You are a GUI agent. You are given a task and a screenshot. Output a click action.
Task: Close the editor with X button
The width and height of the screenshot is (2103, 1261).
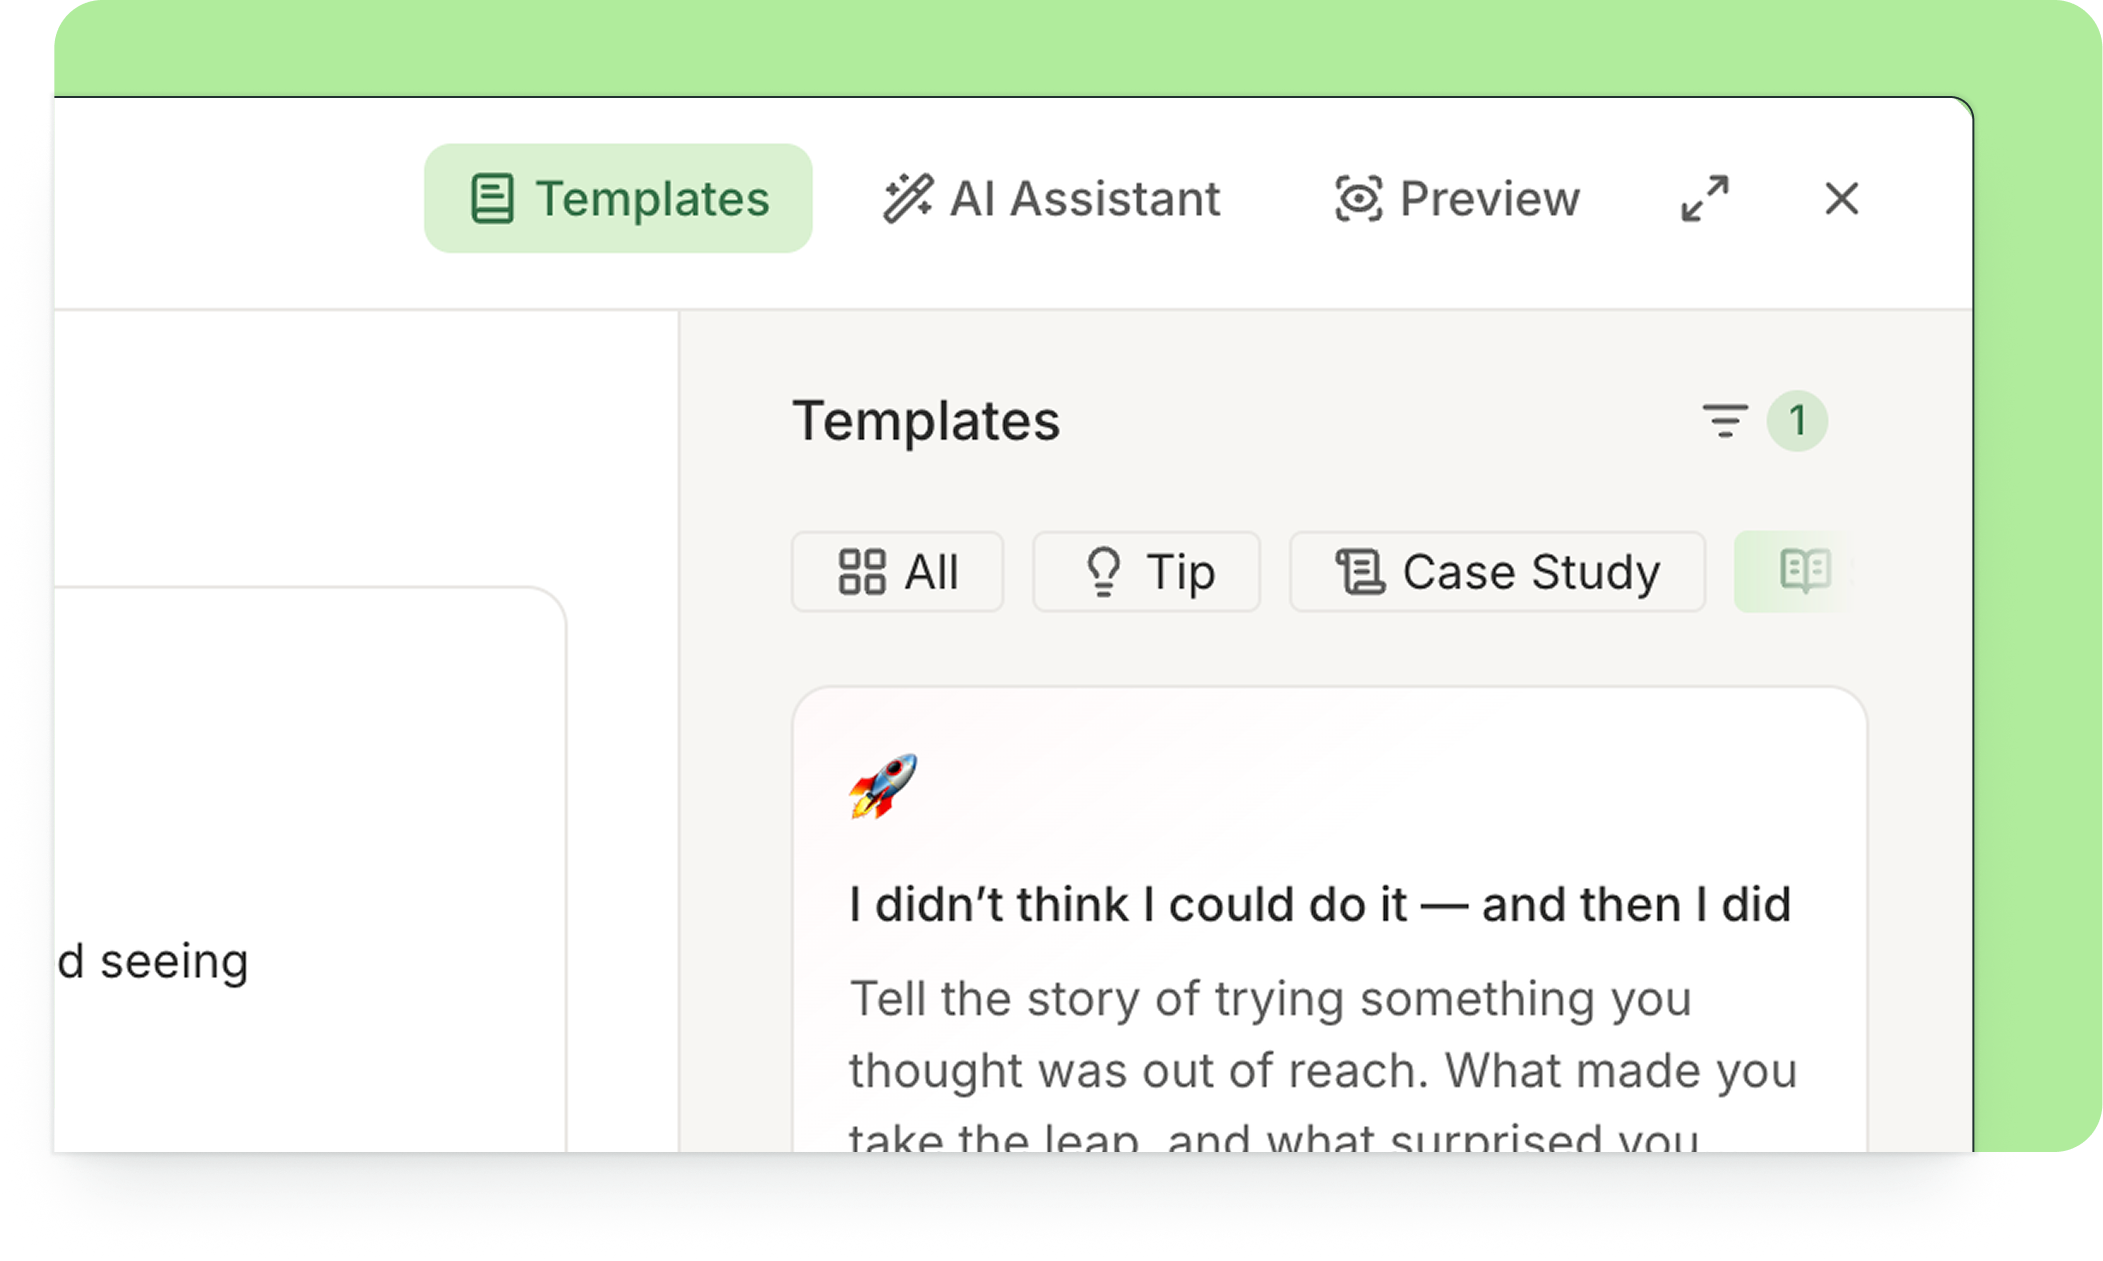[1841, 198]
